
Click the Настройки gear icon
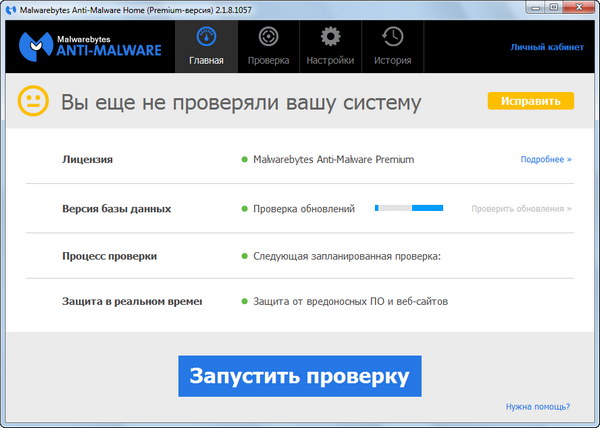(x=330, y=38)
